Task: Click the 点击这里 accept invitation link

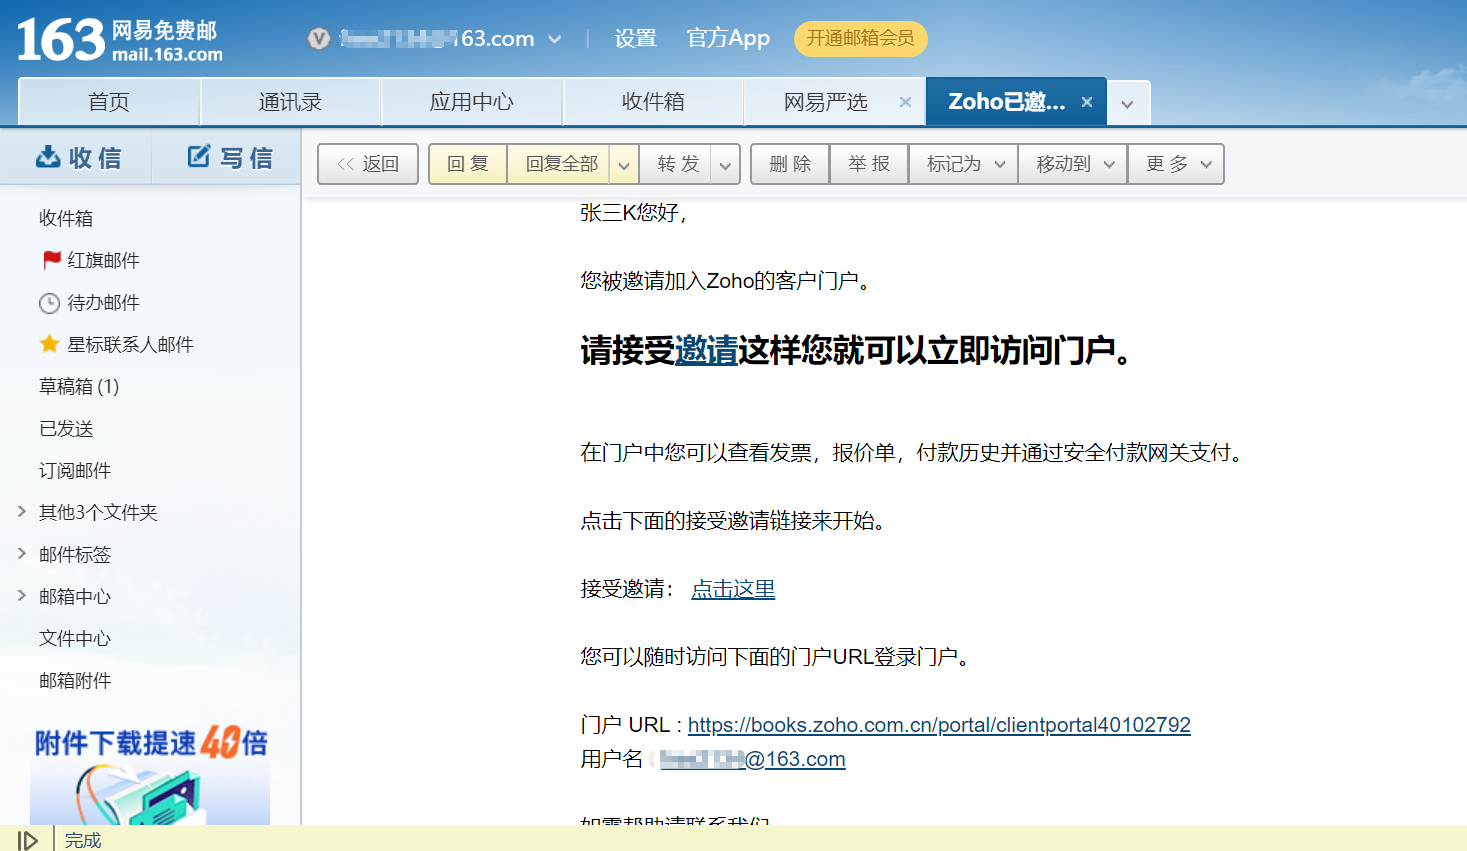Action: [733, 589]
